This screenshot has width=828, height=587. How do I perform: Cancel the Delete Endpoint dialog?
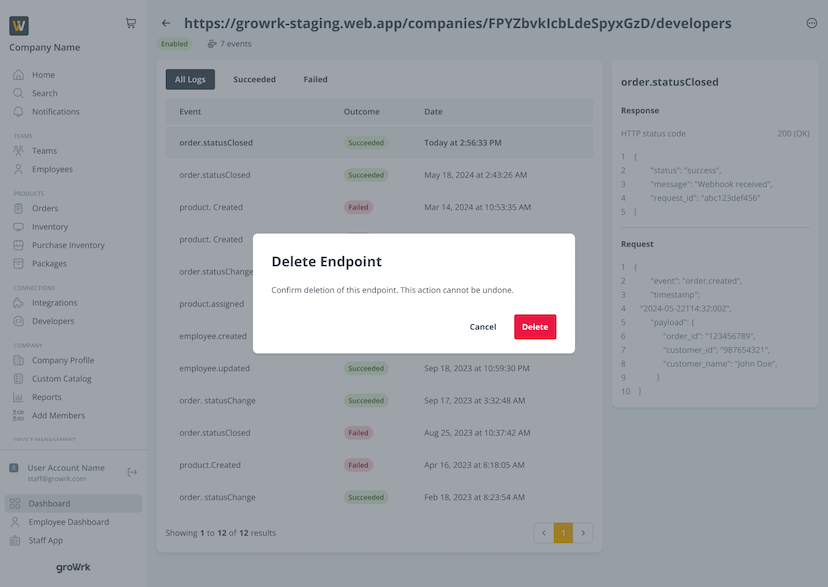[x=483, y=326]
